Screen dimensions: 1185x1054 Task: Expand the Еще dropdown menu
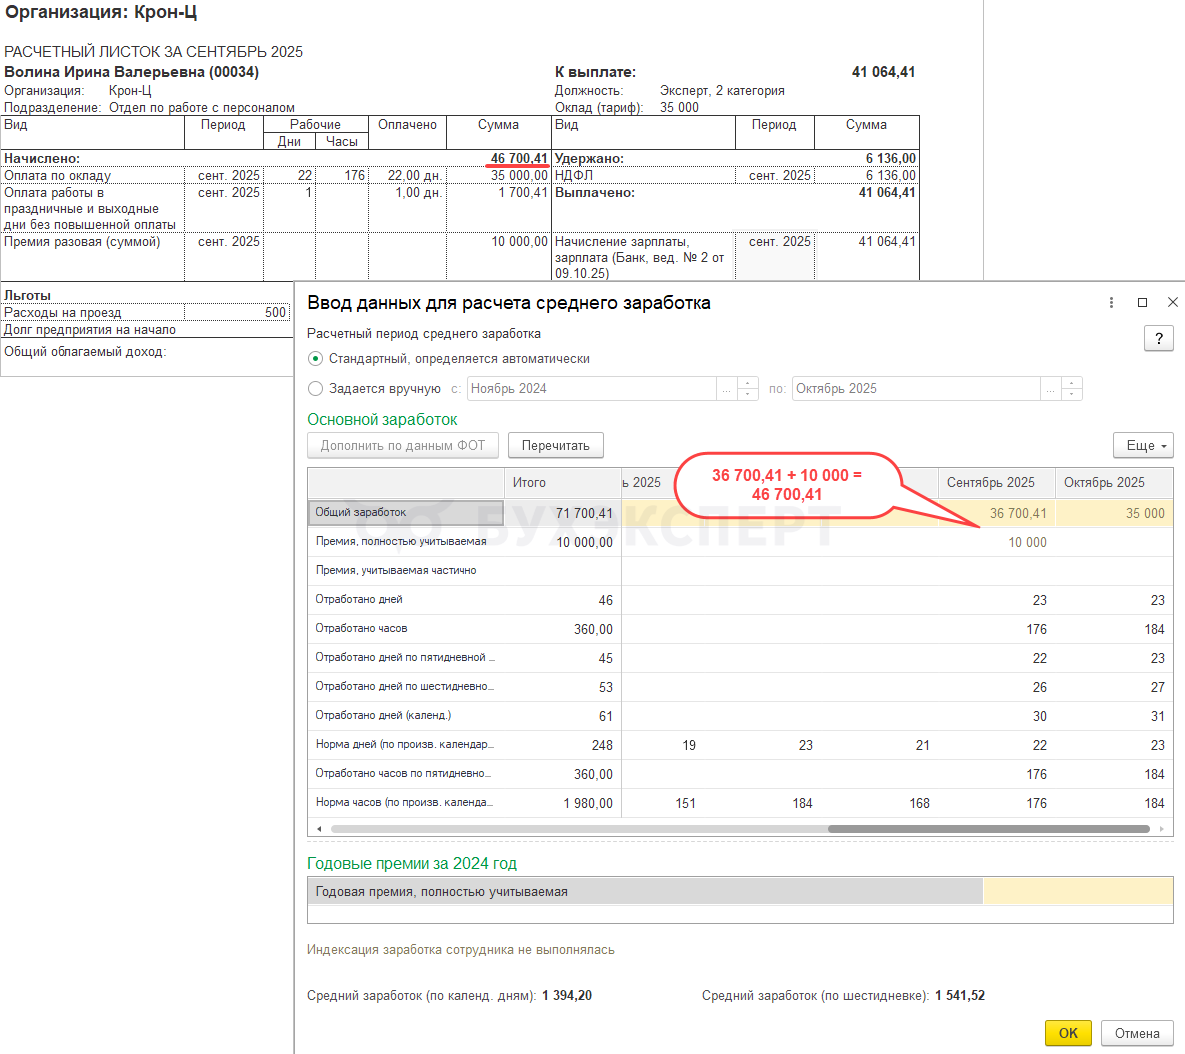click(x=1142, y=446)
